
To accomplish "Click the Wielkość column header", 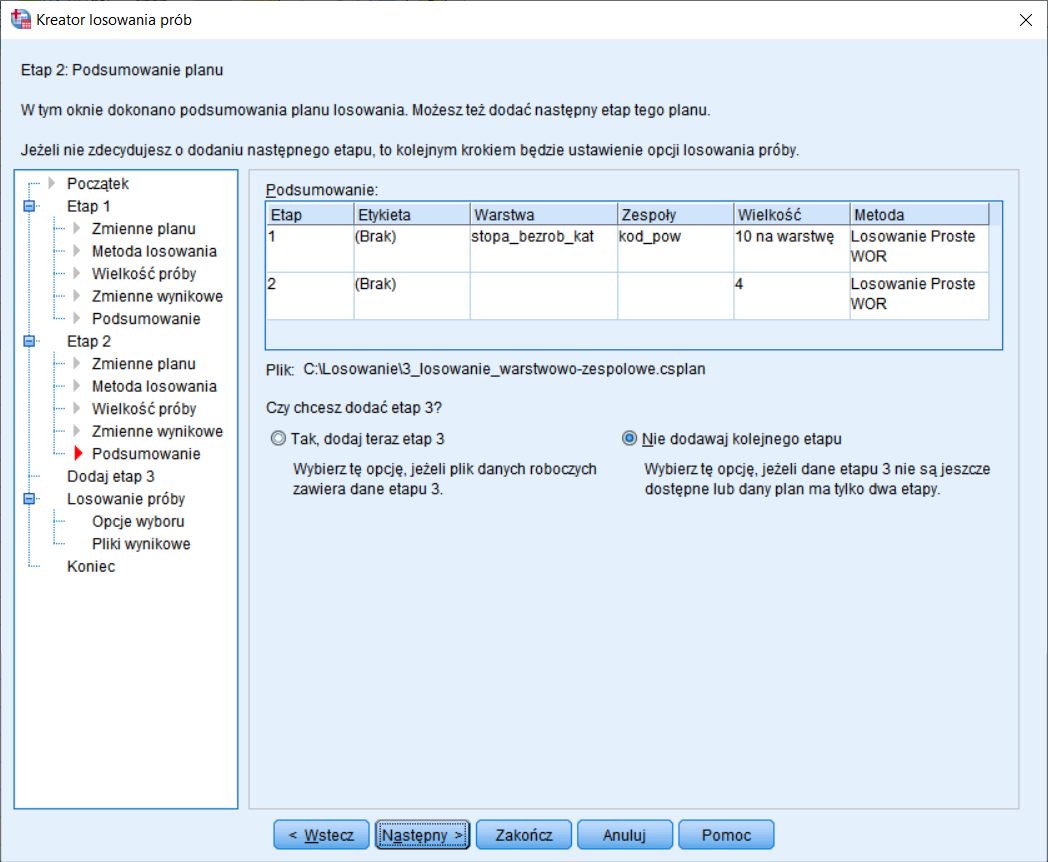I will click(x=791, y=214).
